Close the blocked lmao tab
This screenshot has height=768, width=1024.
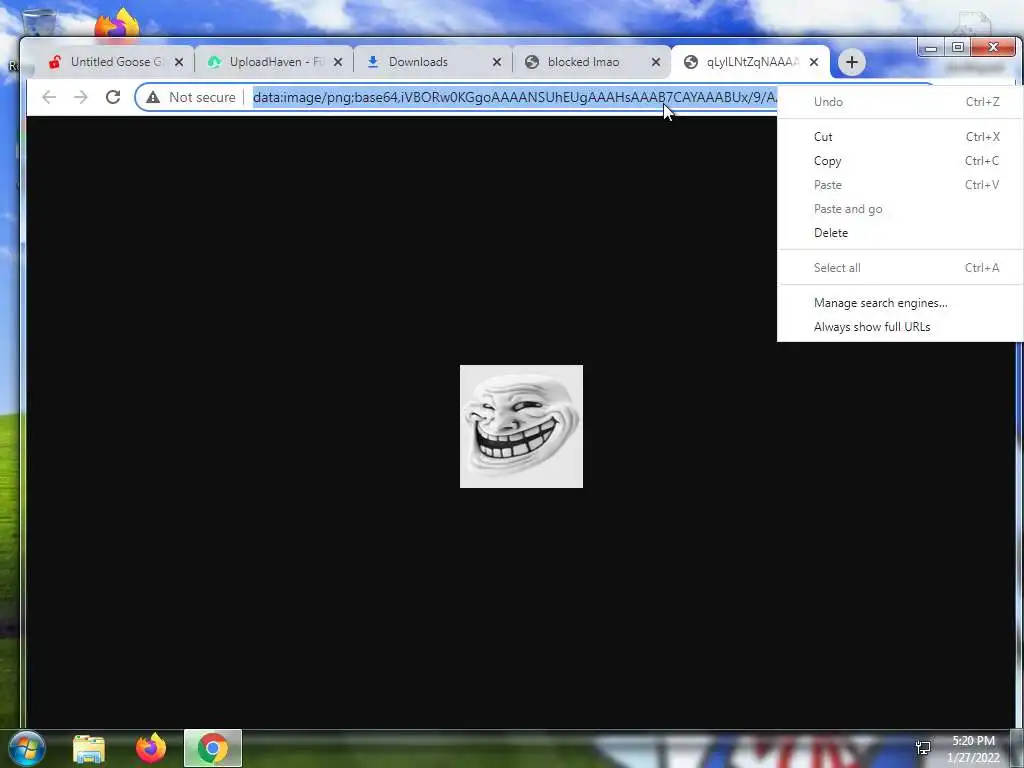[x=656, y=62]
